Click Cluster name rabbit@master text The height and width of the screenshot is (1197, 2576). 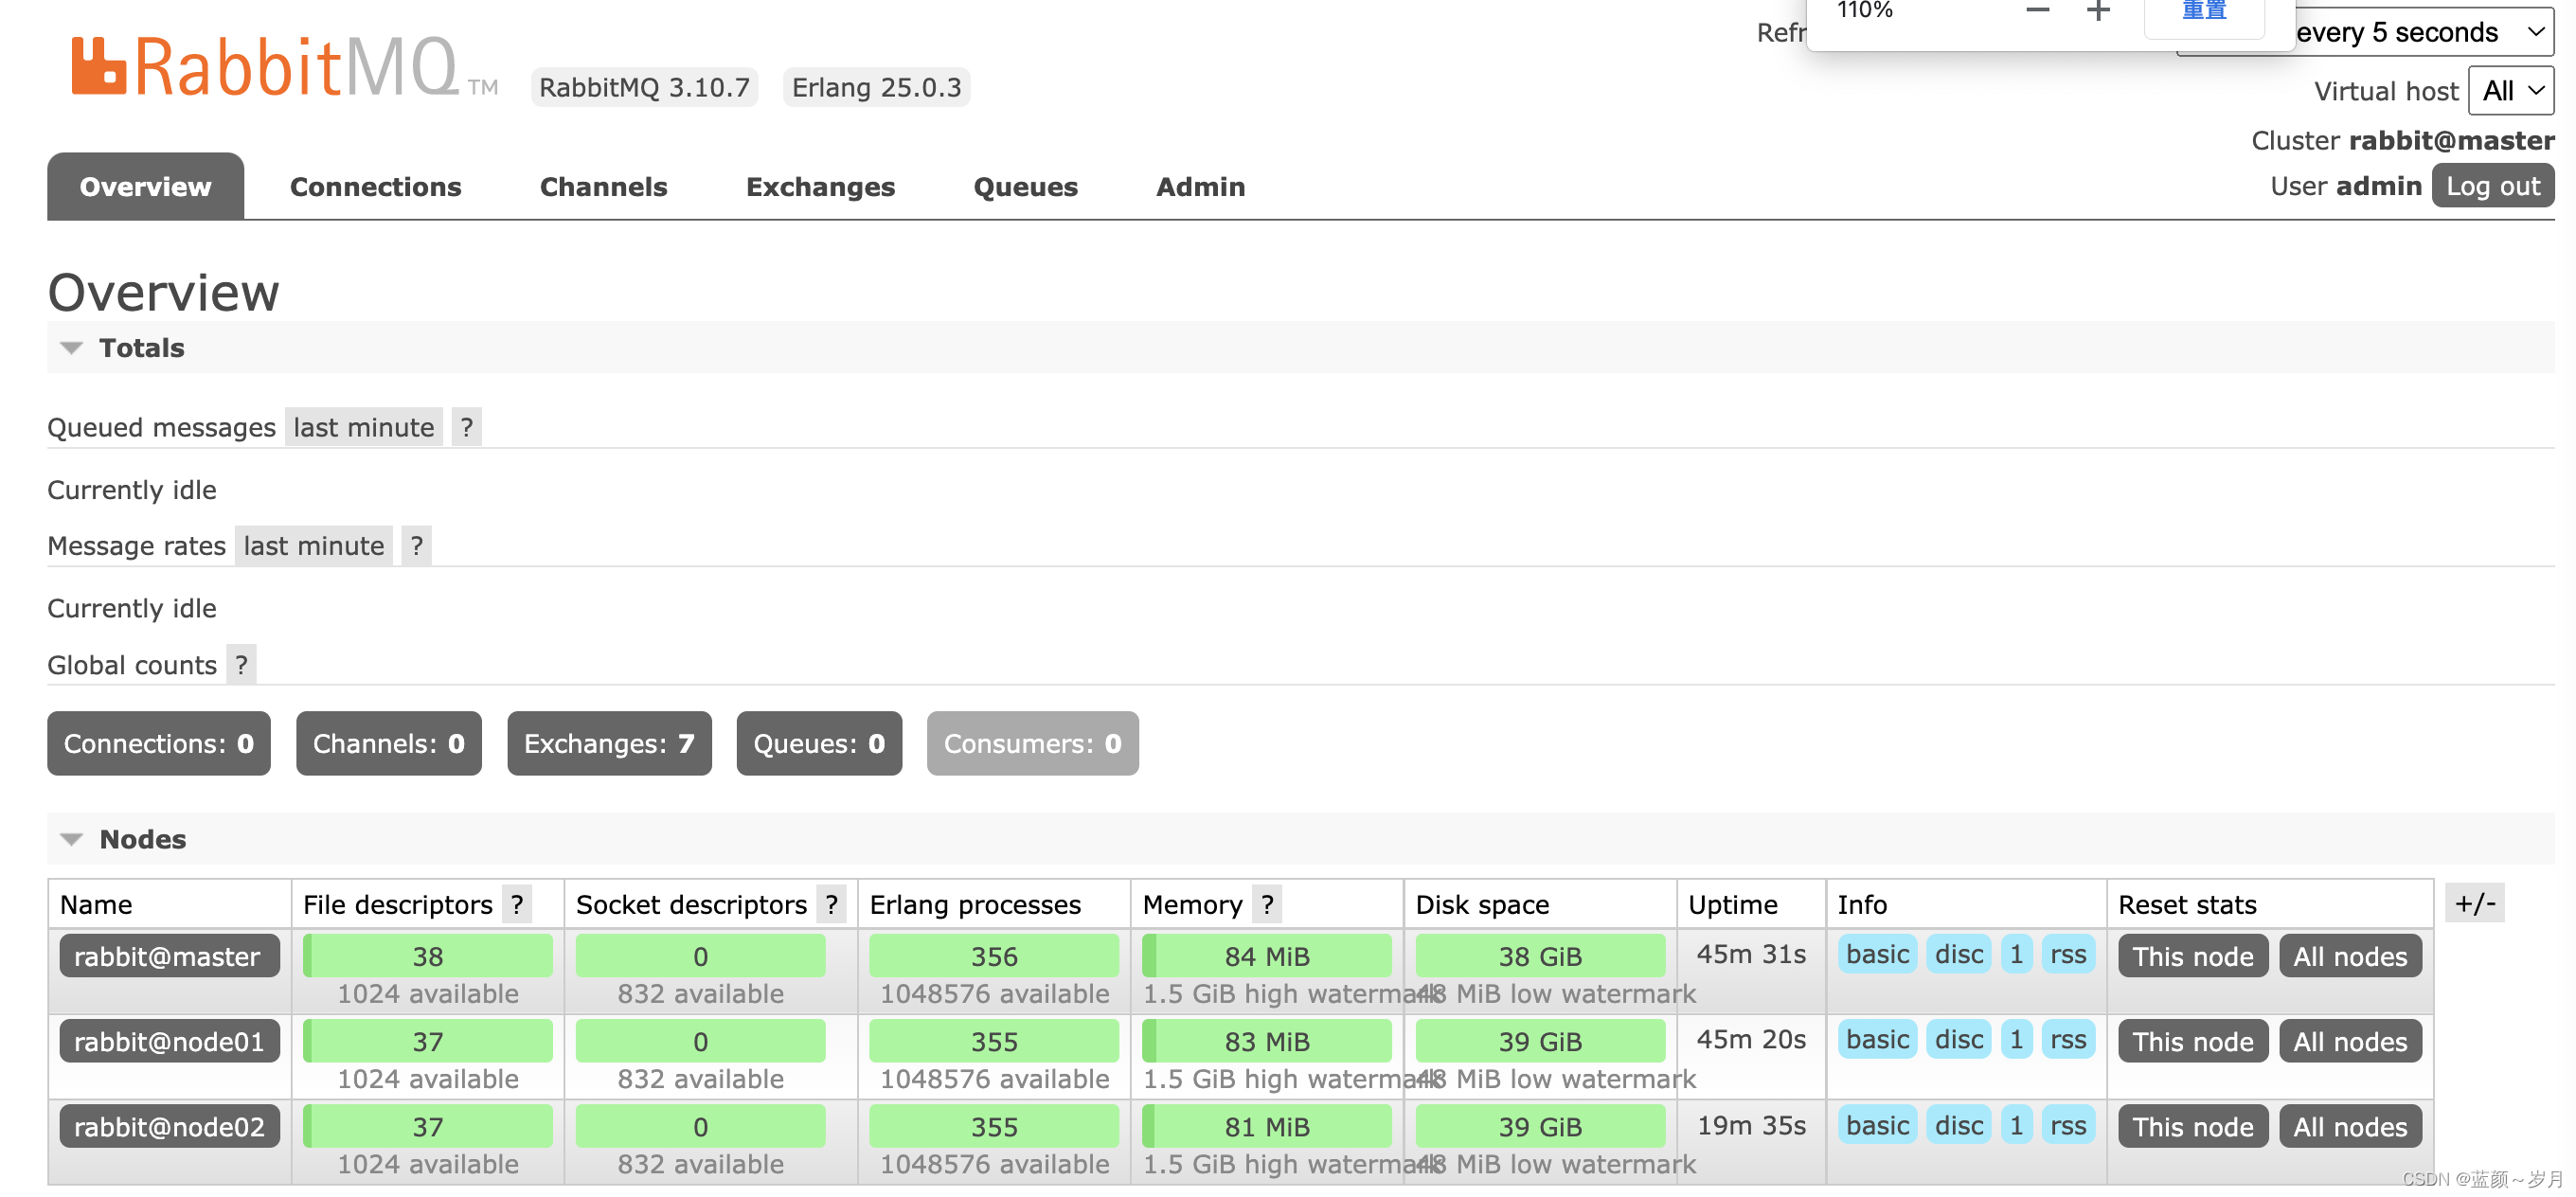2450,140
